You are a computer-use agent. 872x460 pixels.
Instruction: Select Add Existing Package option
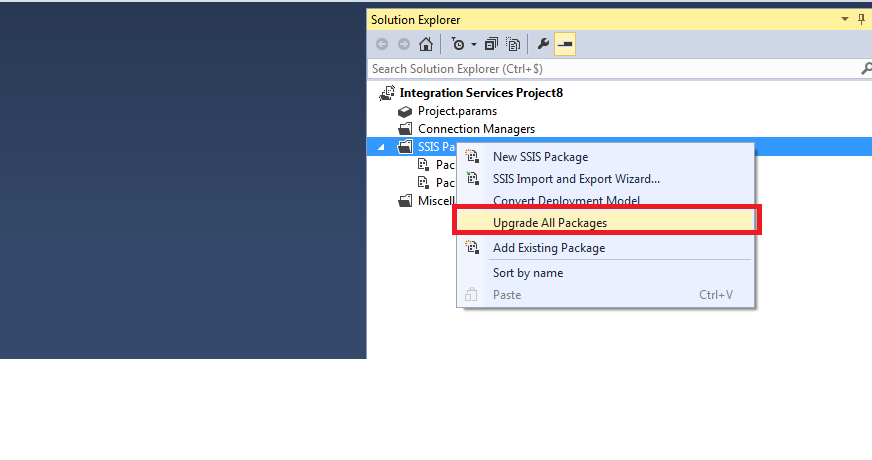549,248
